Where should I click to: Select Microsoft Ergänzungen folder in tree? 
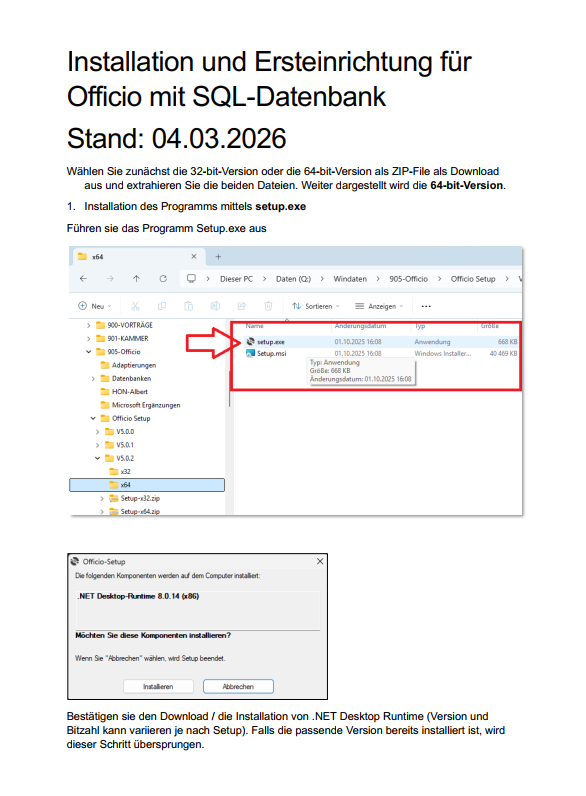pyautogui.click(x=141, y=405)
